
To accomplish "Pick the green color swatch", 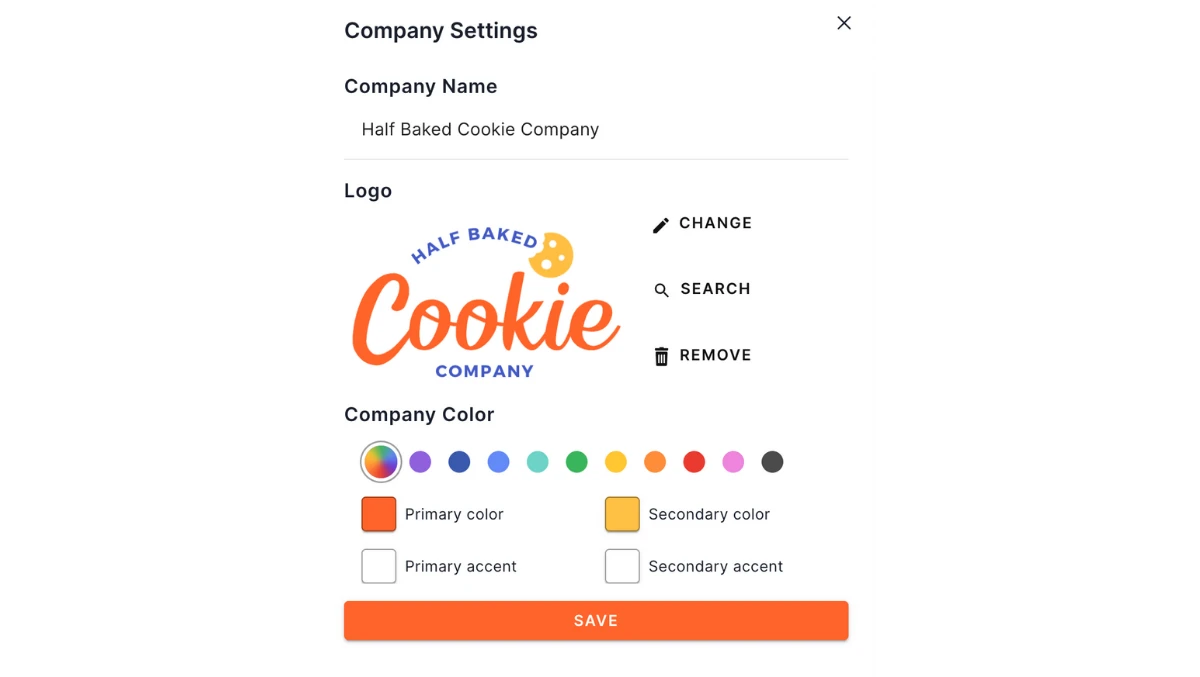I will pyautogui.click(x=576, y=462).
